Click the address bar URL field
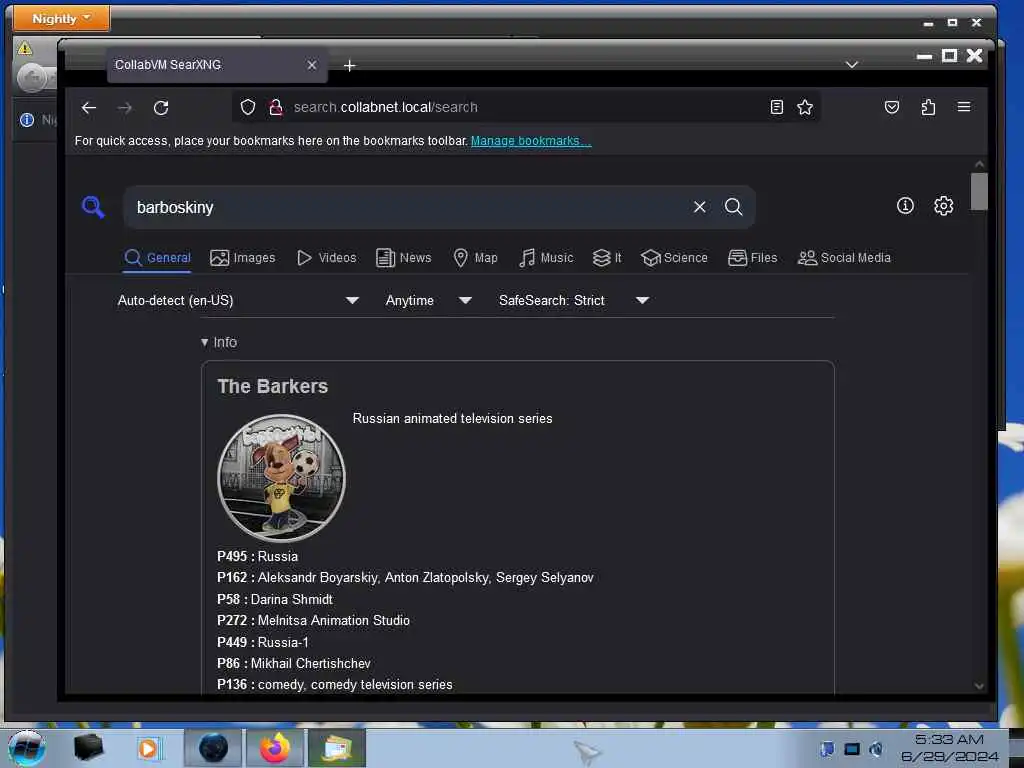This screenshot has height=768, width=1024. (526, 107)
